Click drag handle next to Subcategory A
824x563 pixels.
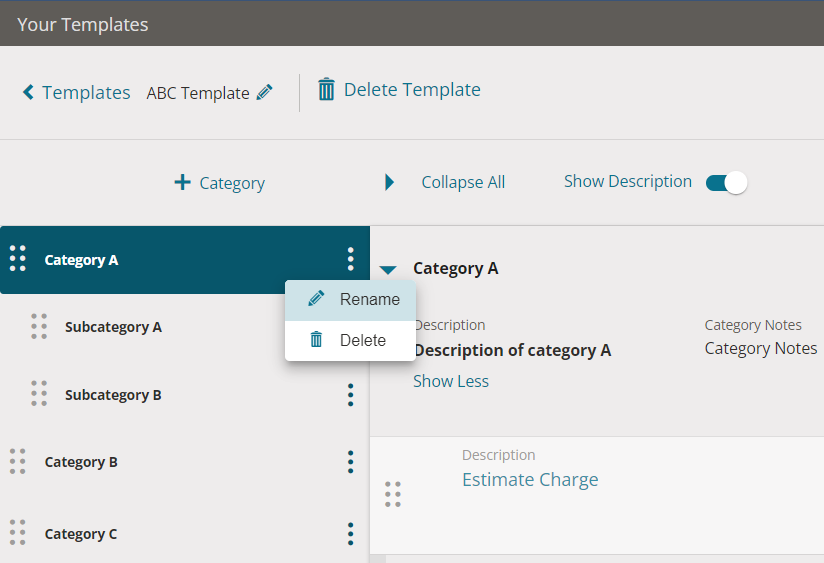click(39, 326)
